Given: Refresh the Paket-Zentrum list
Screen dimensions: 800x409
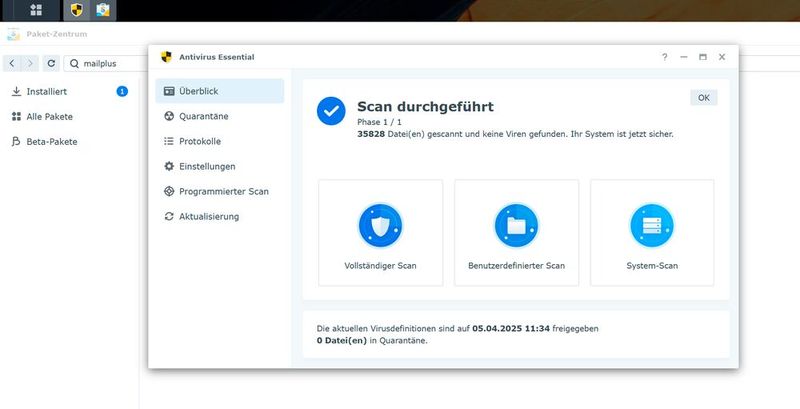Looking at the screenshot, I should click(x=51, y=64).
